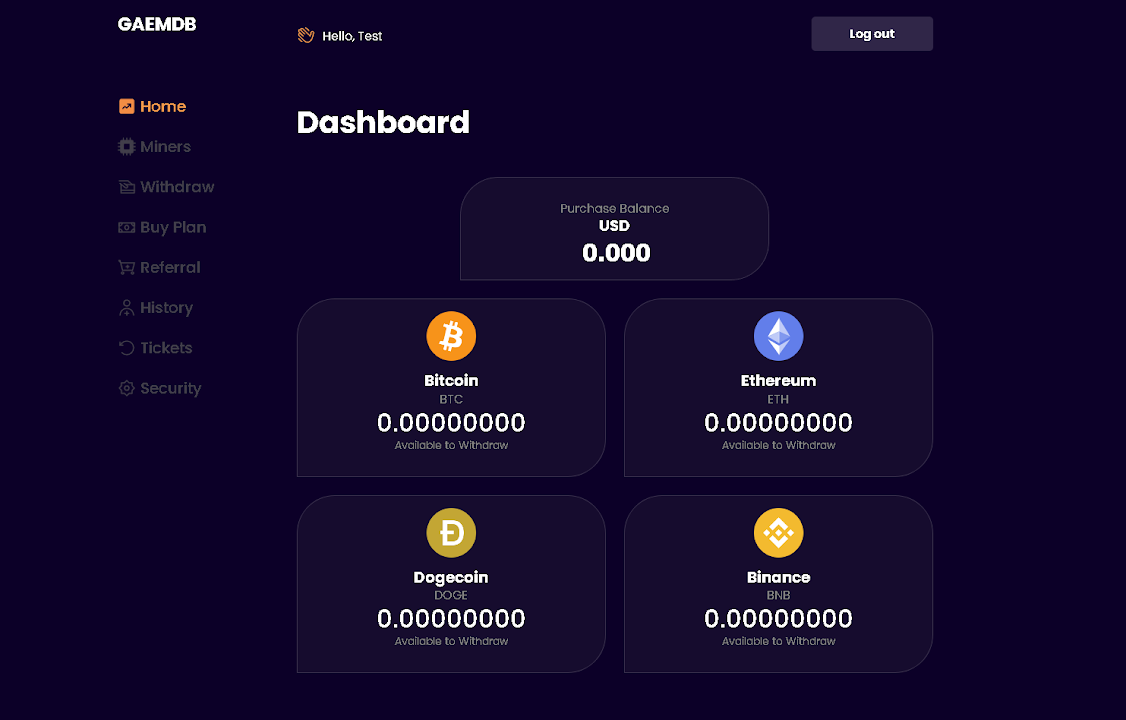Click the Ethereum logo icon
1126x720 pixels.
pos(778,336)
